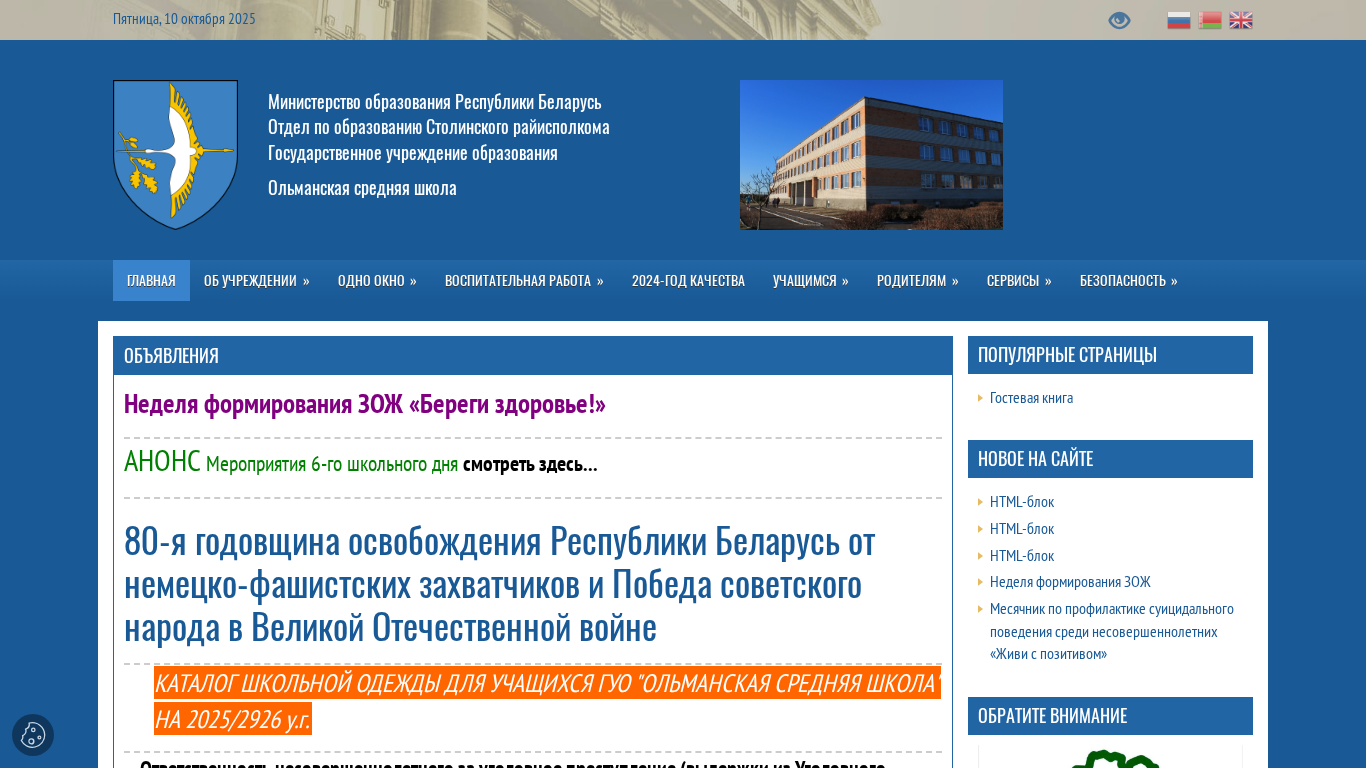The width and height of the screenshot is (1366, 768).
Task: Click the 'смотреть здесь...' link
Action: tap(530, 464)
